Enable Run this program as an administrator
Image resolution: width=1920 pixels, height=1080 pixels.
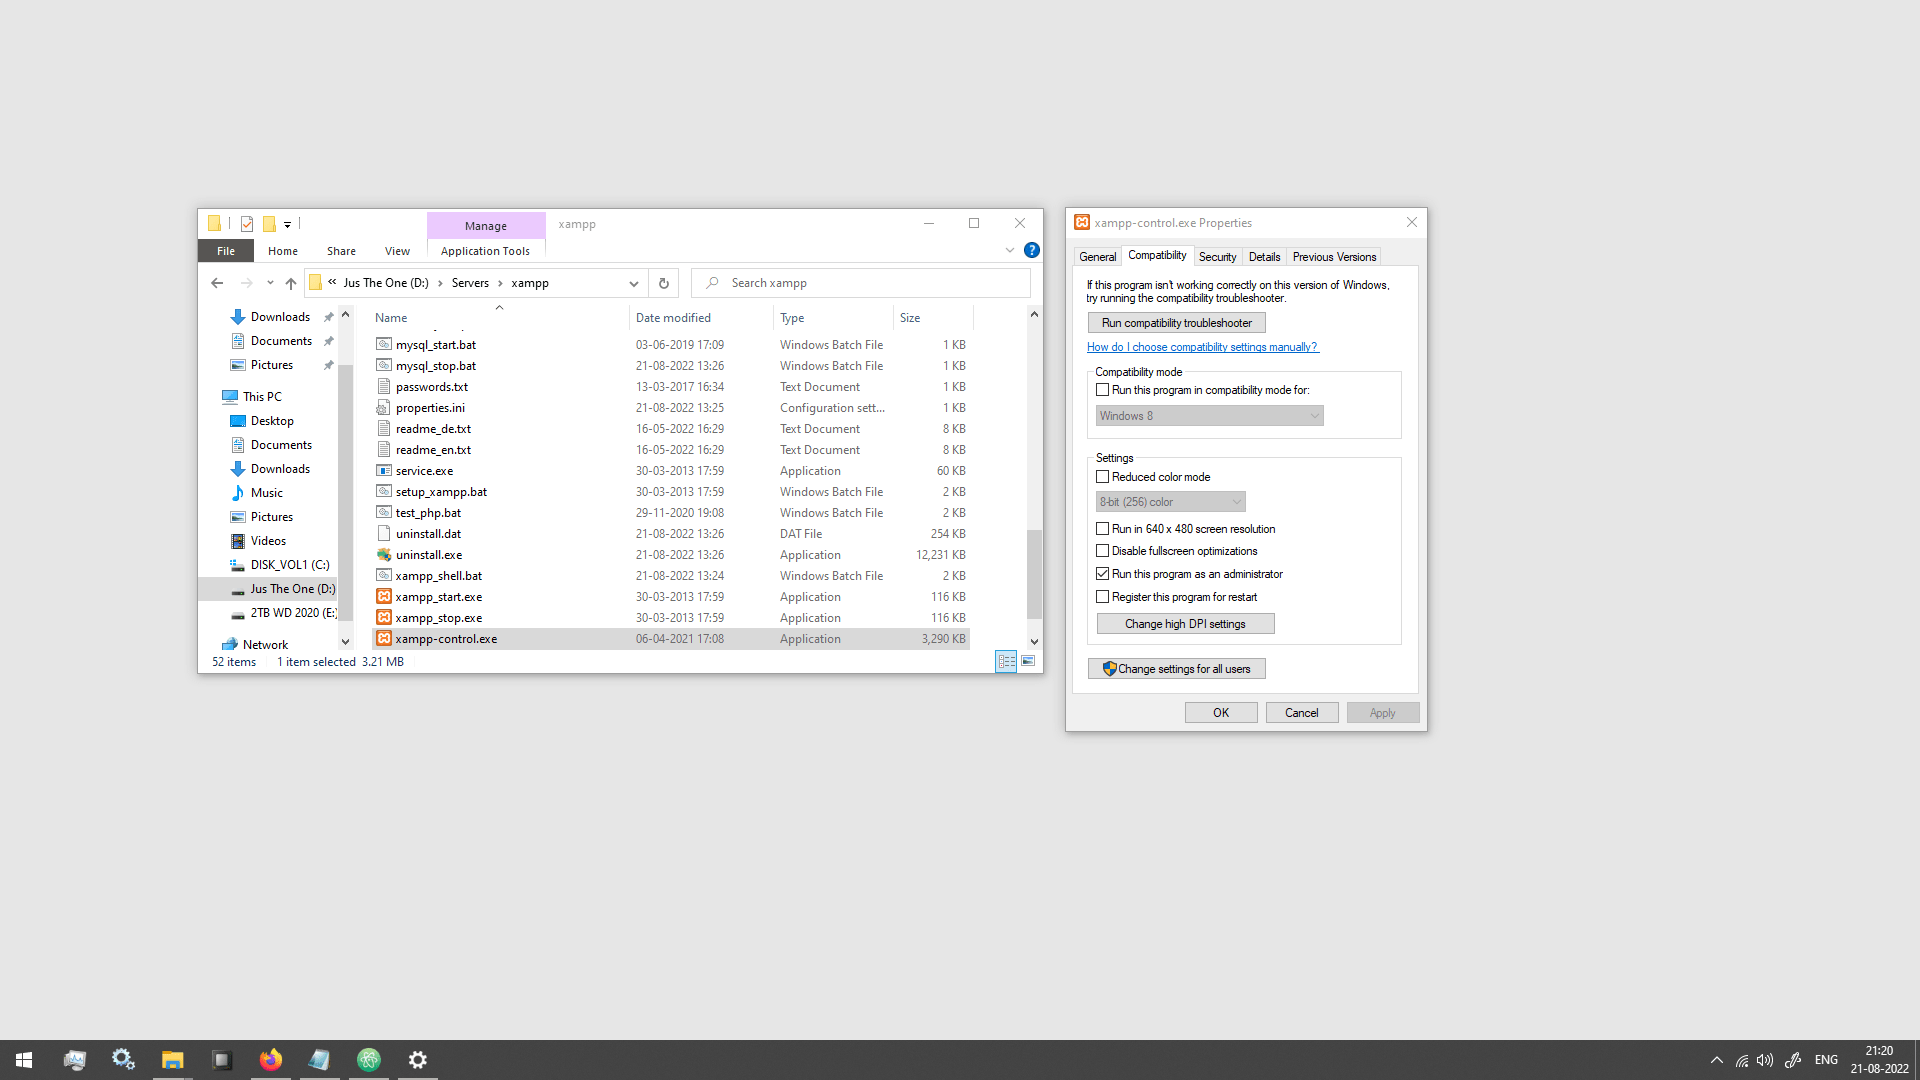1102,574
